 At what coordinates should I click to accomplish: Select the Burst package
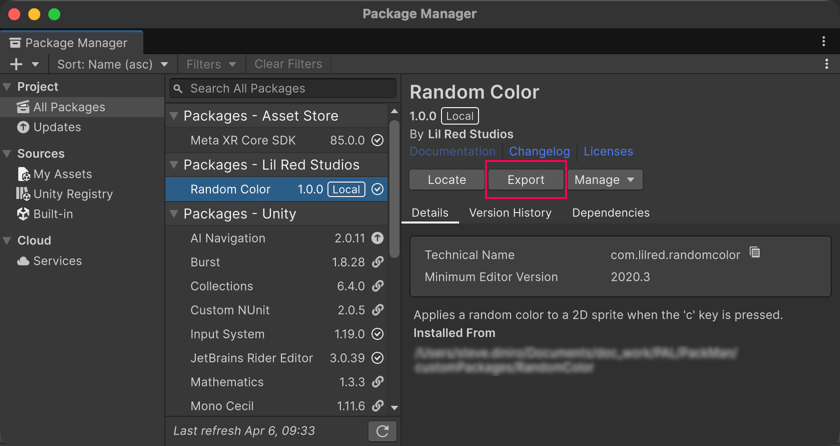click(x=276, y=262)
